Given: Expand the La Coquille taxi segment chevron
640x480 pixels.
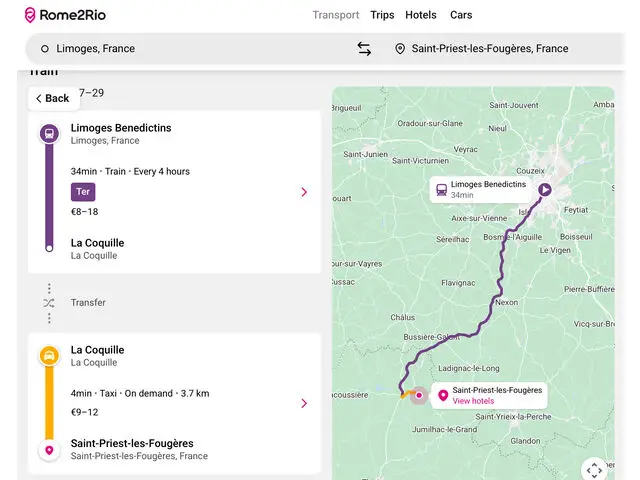Looking at the screenshot, I should pos(304,403).
